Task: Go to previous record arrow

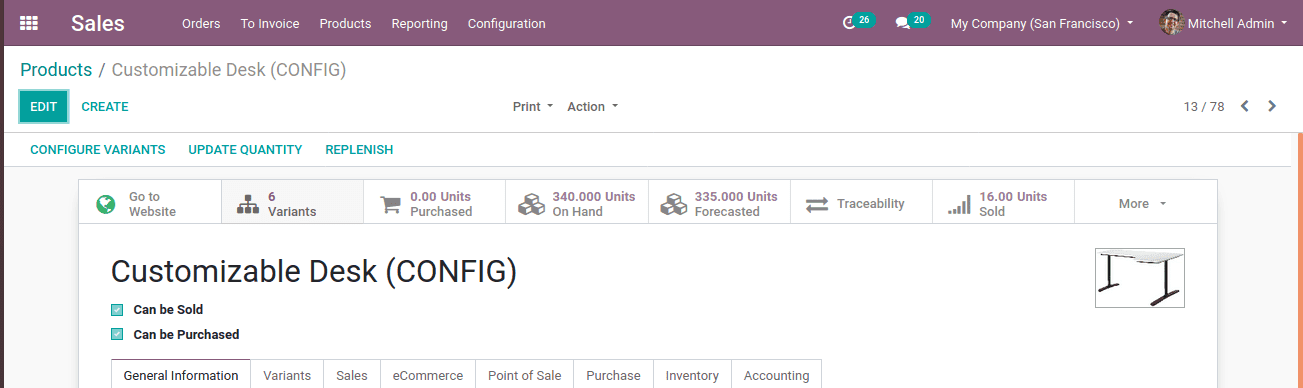Action: 1245,106
